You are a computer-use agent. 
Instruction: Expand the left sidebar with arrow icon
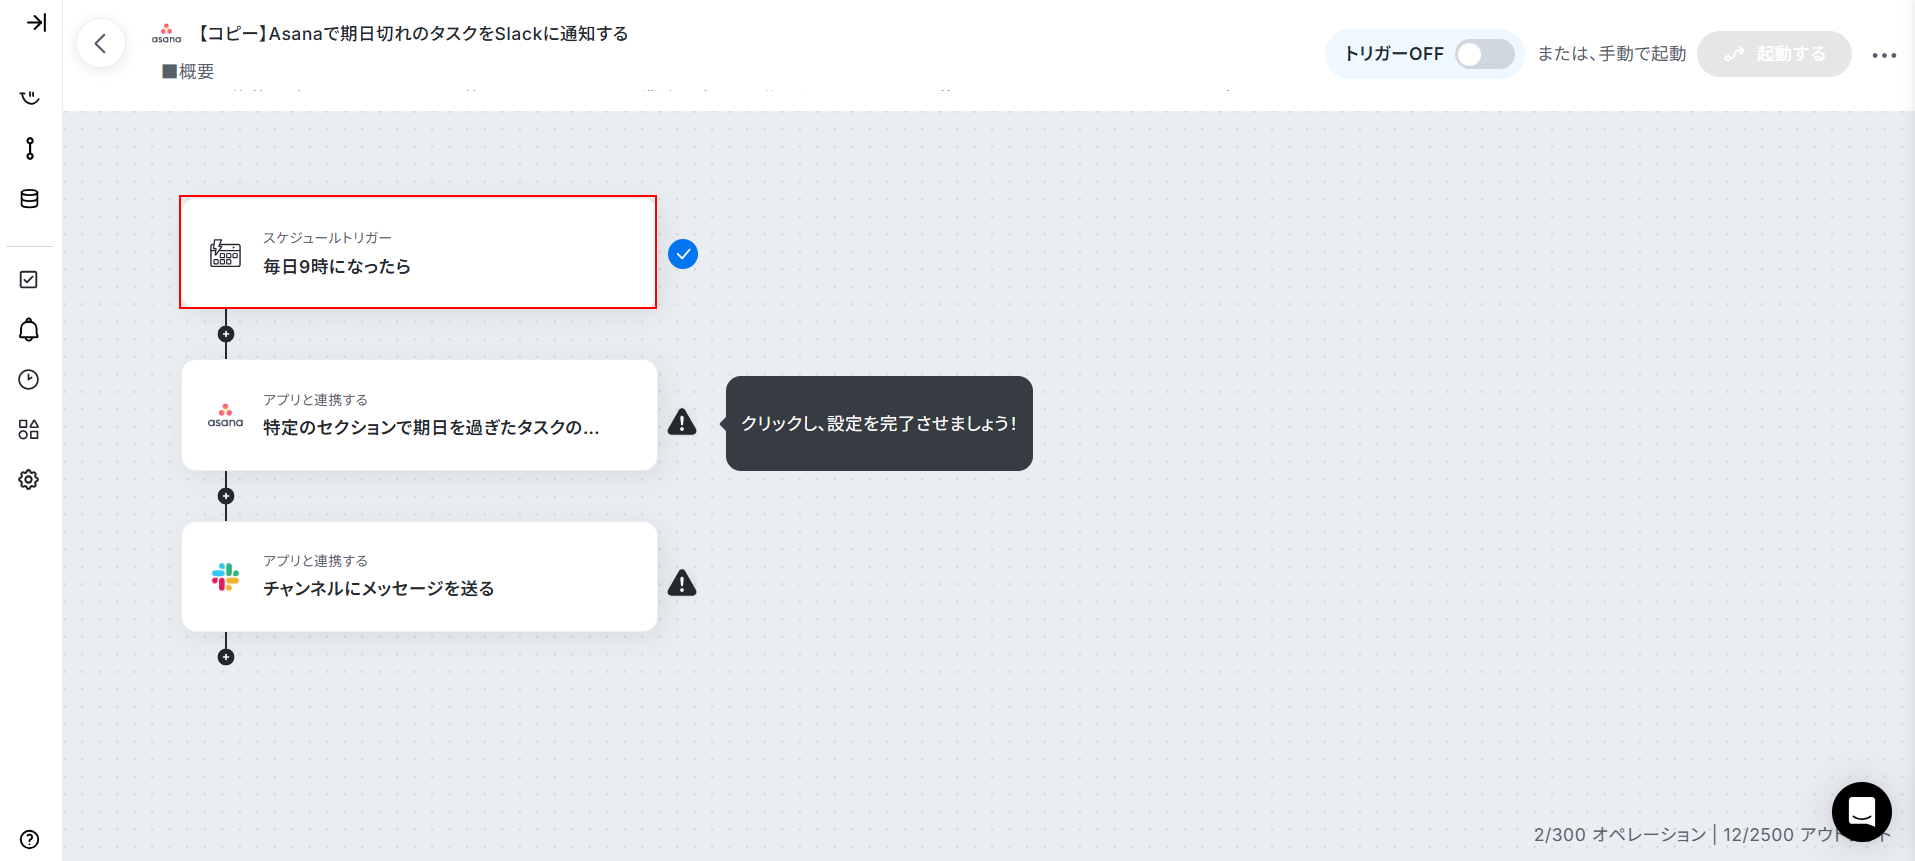pos(36,22)
